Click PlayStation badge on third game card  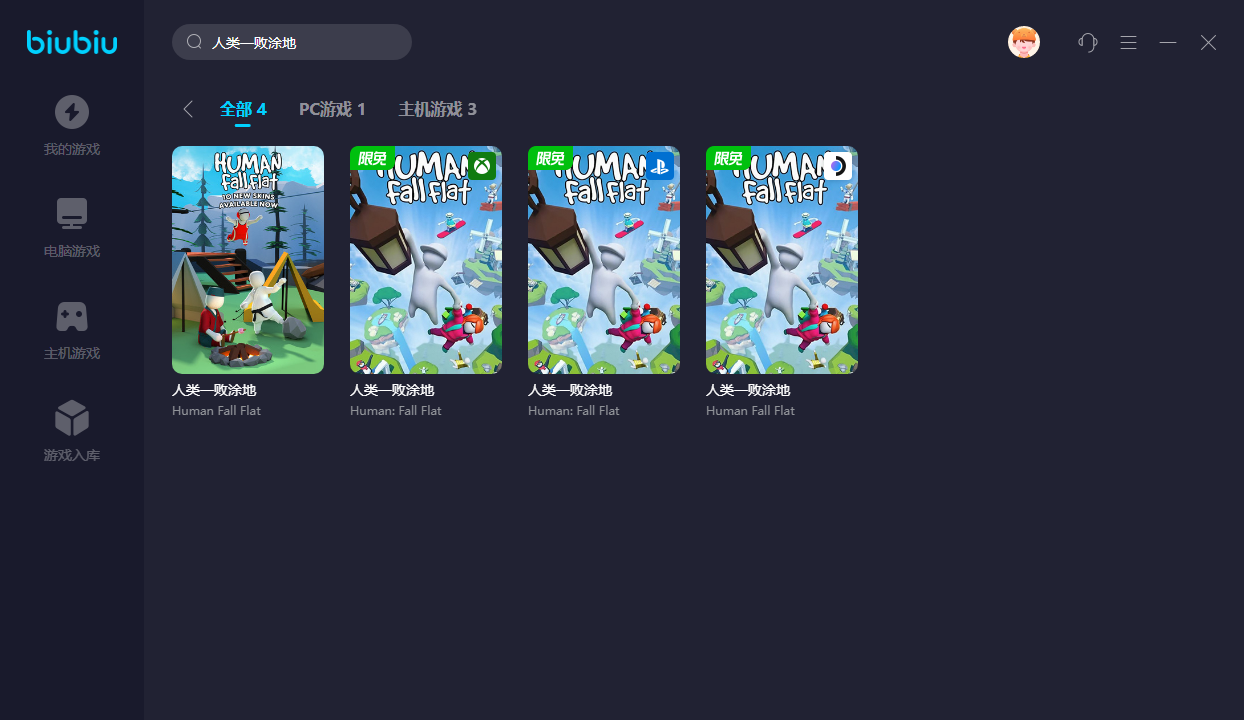pos(660,165)
